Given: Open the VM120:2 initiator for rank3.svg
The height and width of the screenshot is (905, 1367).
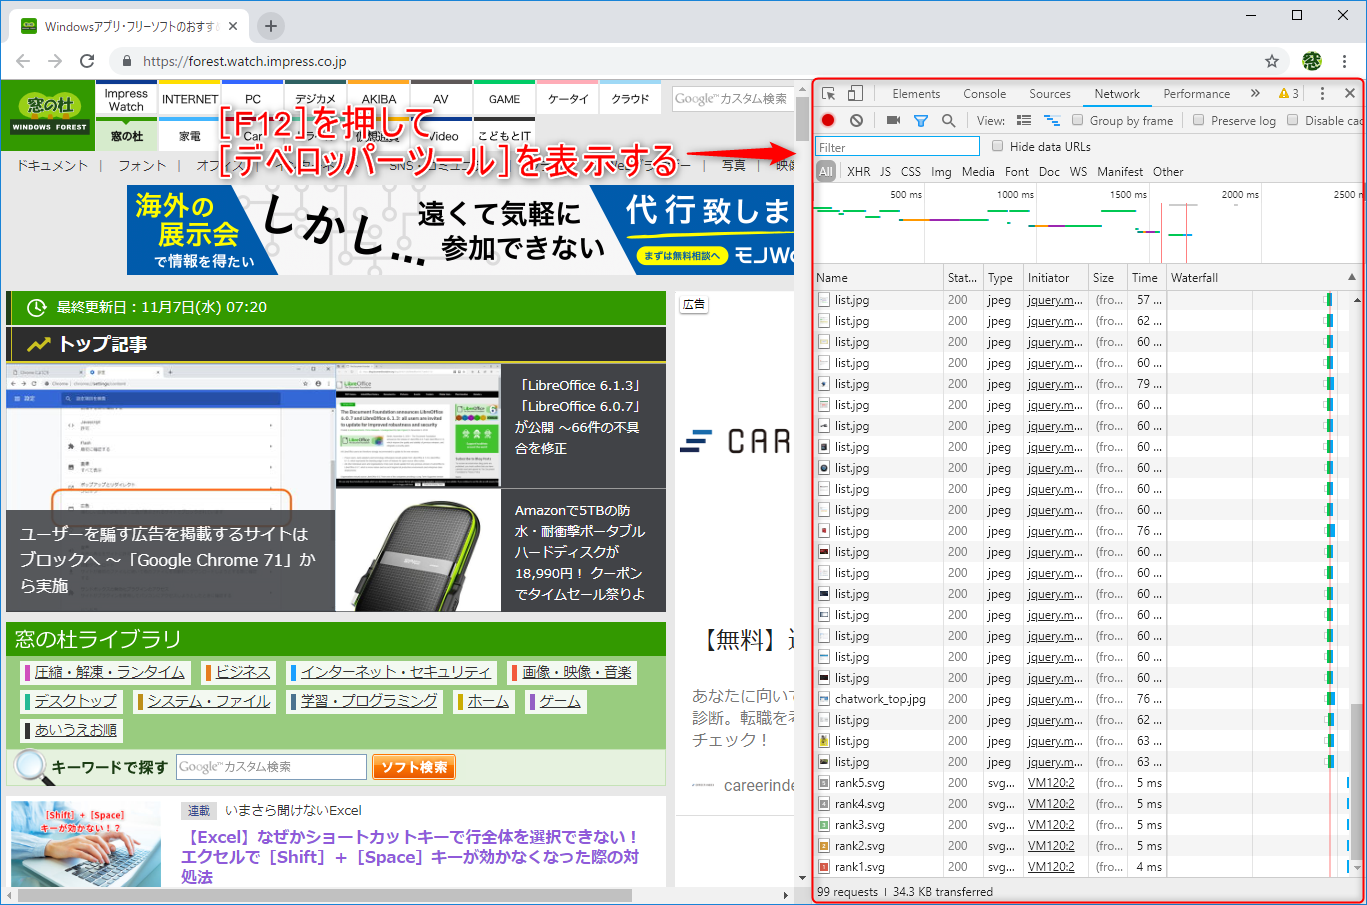Looking at the screenshot, I should [x=1051, y=825].
